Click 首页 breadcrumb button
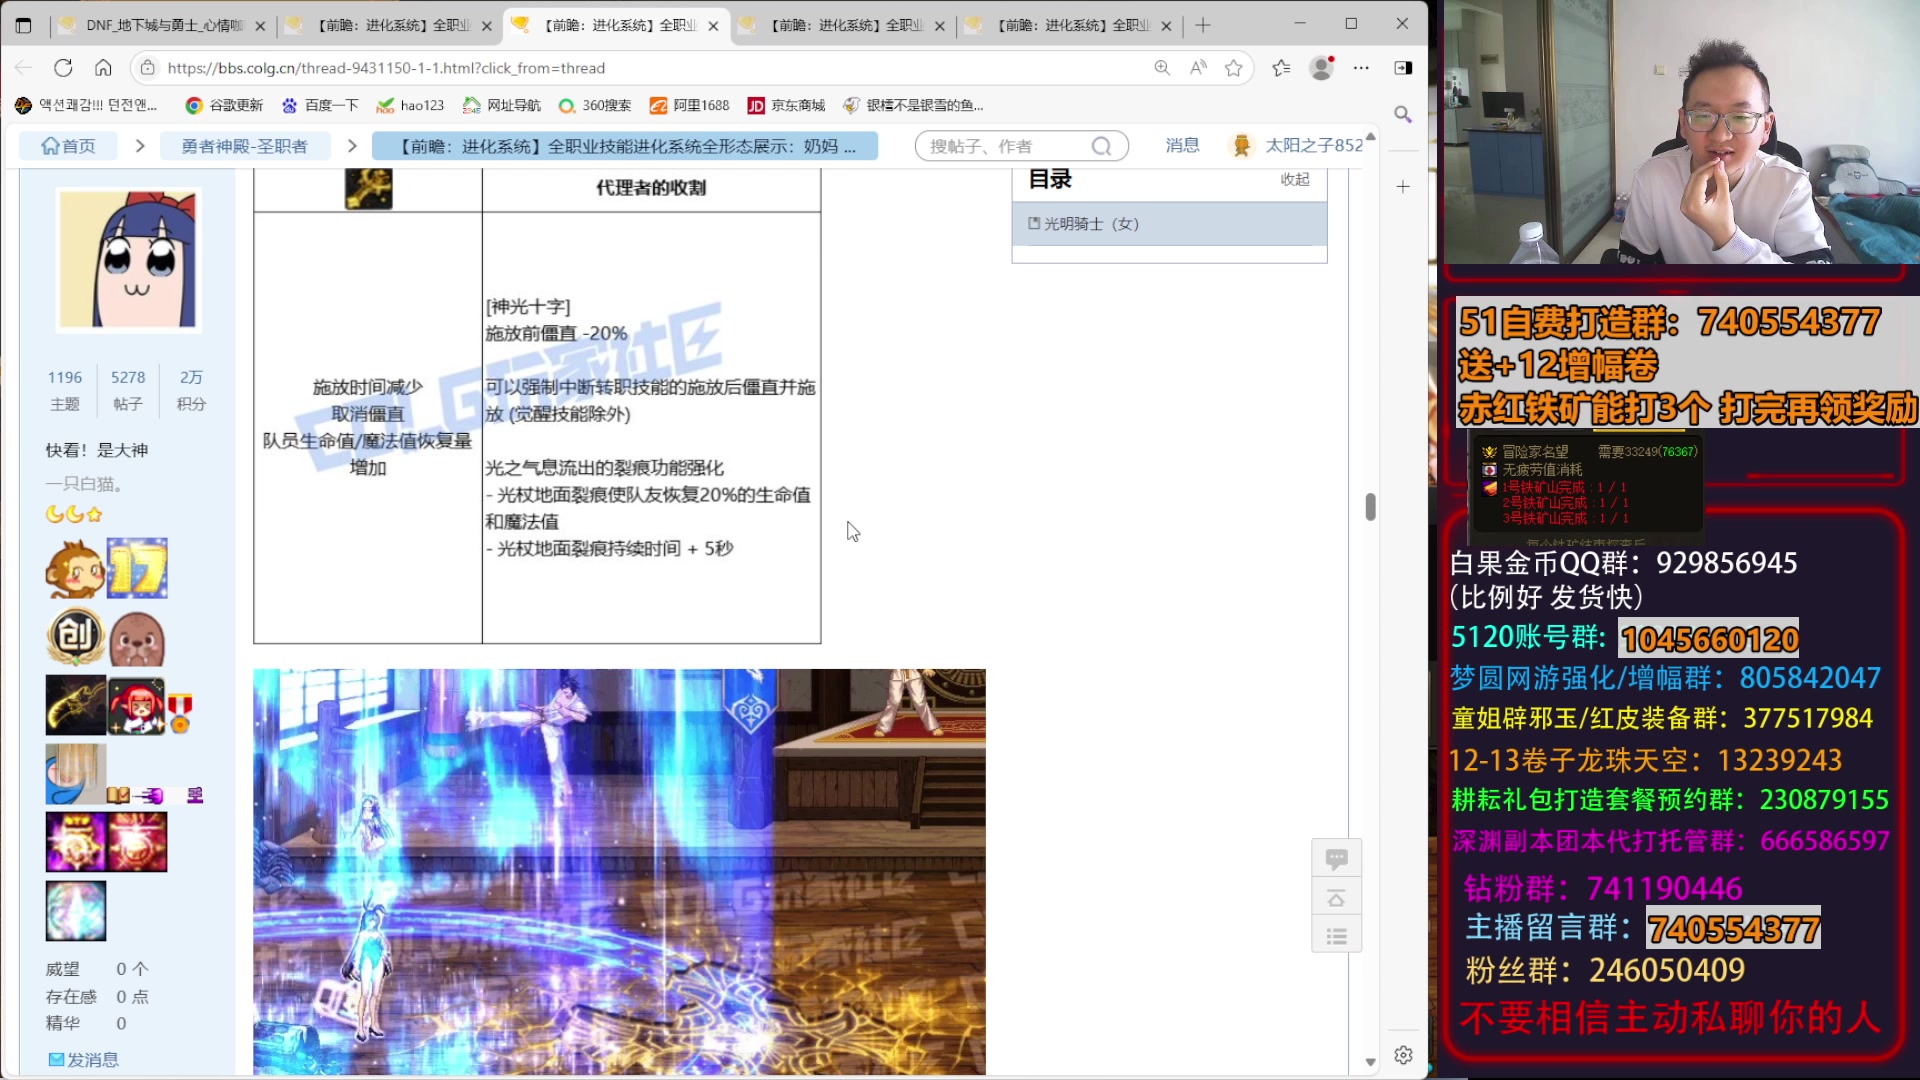 click(x=68, y=146)
